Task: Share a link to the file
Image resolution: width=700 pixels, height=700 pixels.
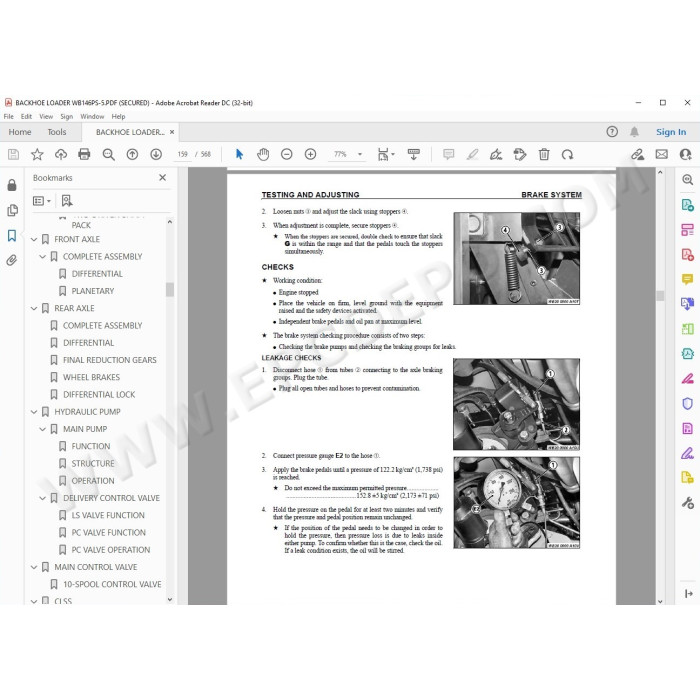Action: [x=638, y=154]
